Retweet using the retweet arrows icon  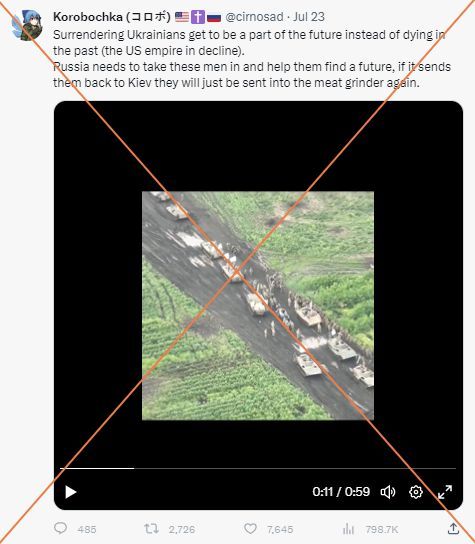tap(151, 529)
